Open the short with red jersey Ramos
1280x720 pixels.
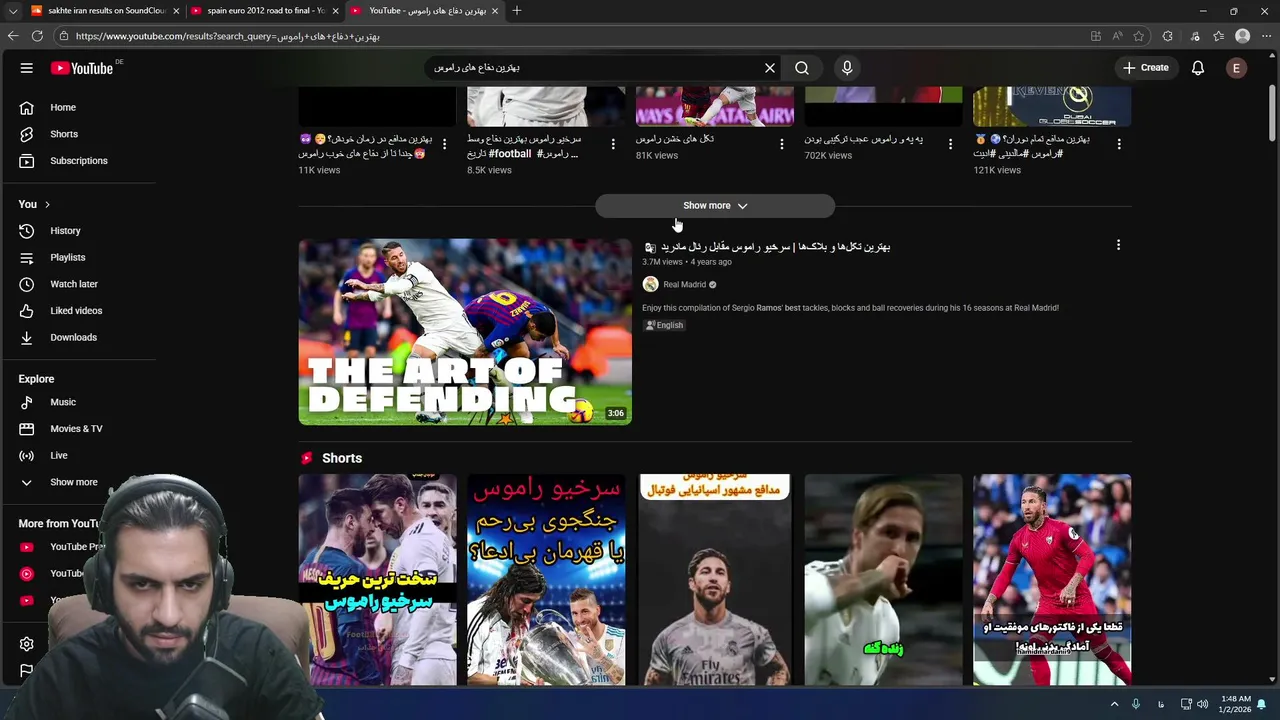[x=1052, y=580]
